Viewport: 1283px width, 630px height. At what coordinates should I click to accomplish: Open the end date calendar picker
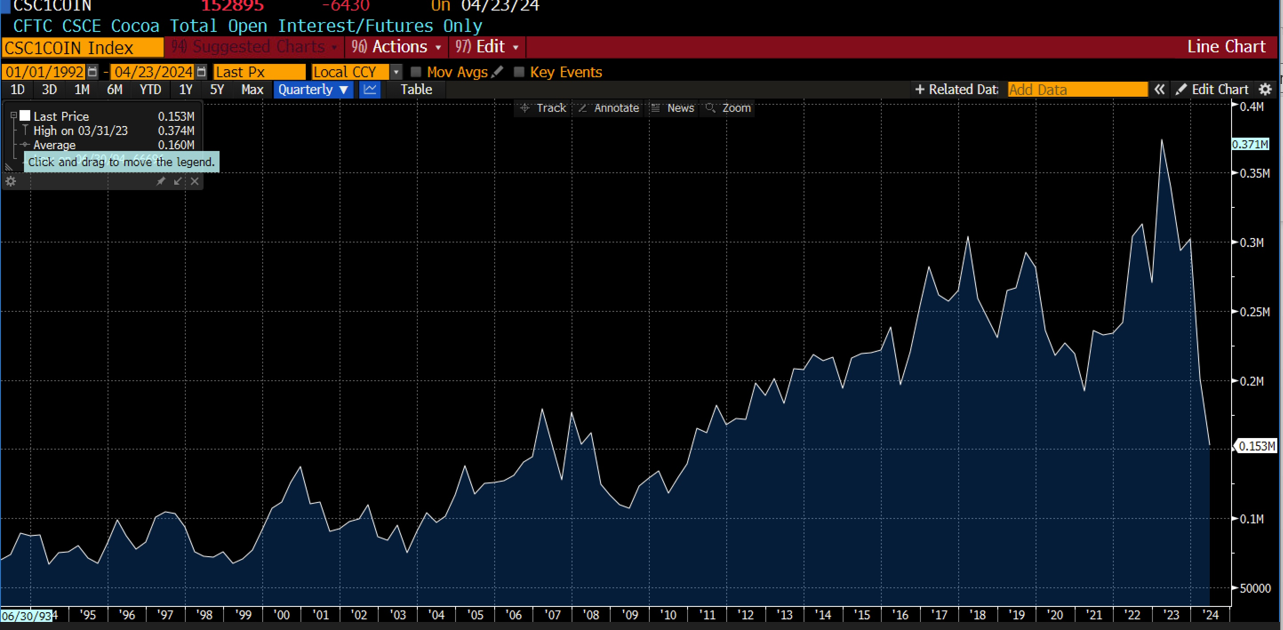201,72
